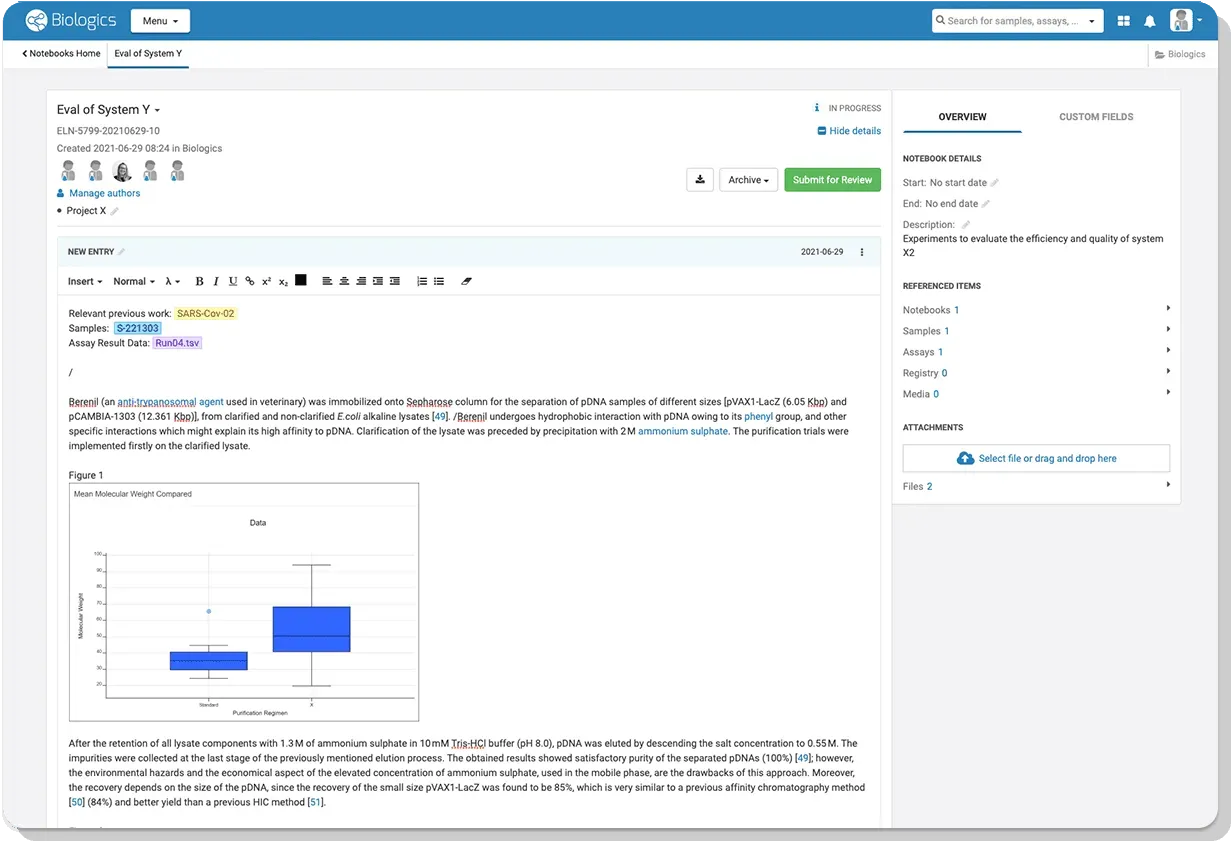
Task: Expand the Files attachments list
Action: (1036, 487)
